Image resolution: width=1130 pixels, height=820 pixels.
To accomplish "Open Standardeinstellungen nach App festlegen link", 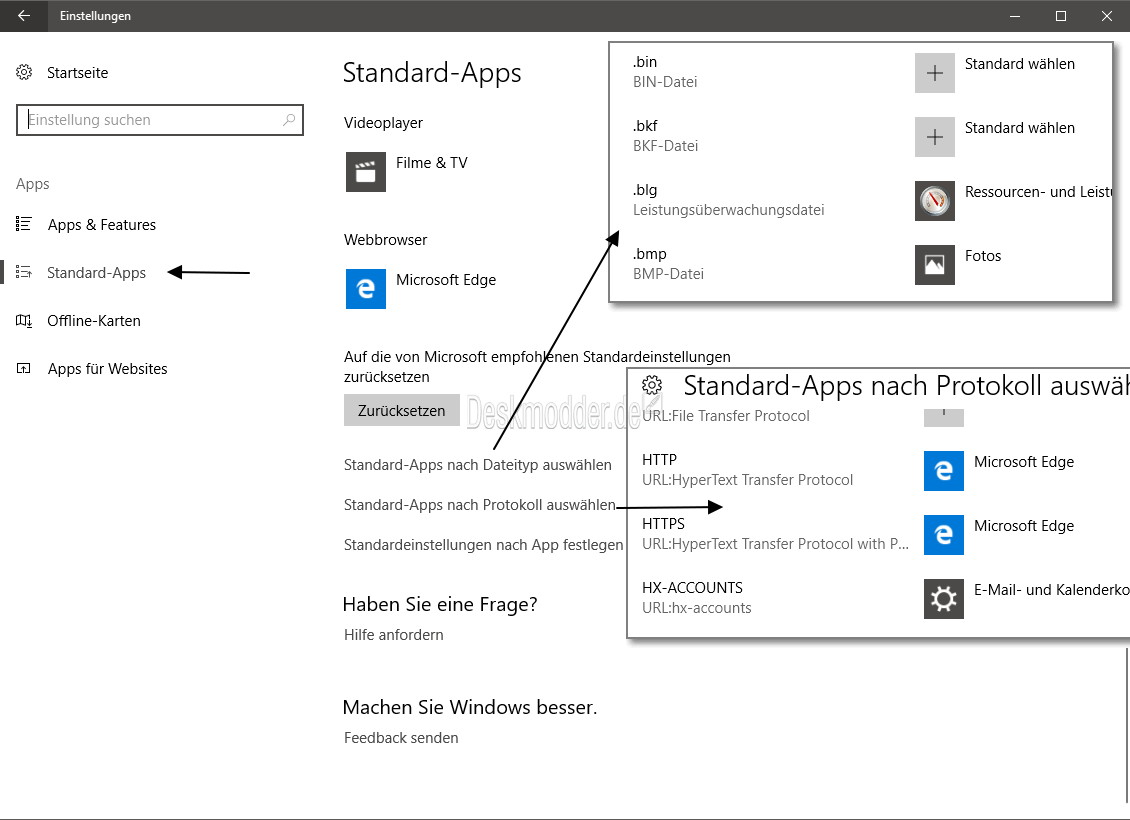I will point(483,545).
